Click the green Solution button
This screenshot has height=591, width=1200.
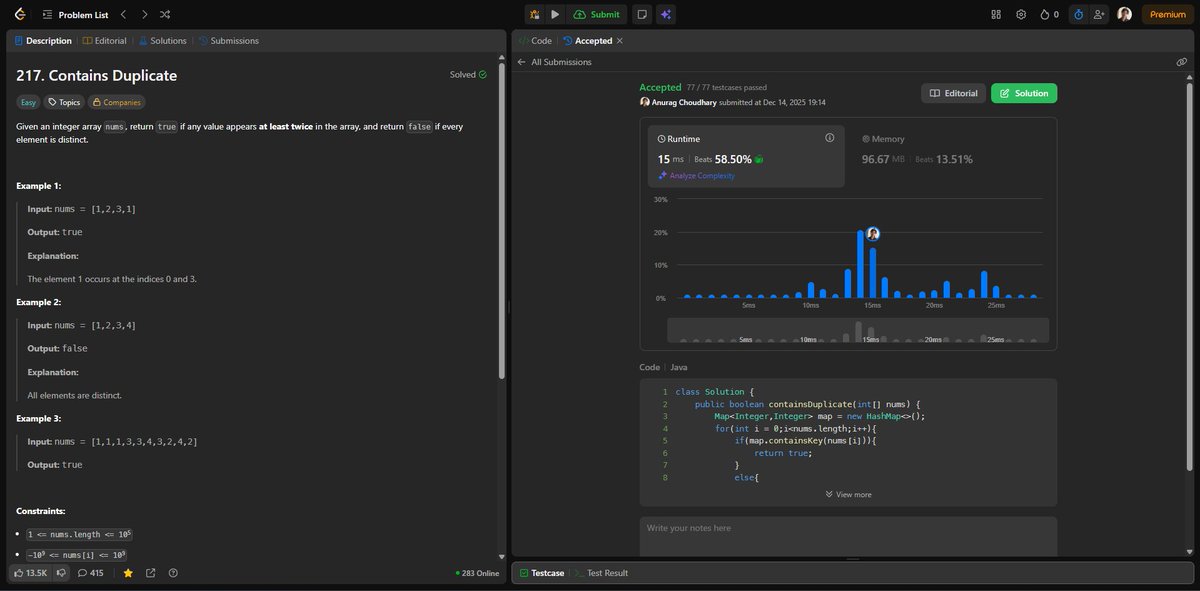click(x=1024, y=93)
